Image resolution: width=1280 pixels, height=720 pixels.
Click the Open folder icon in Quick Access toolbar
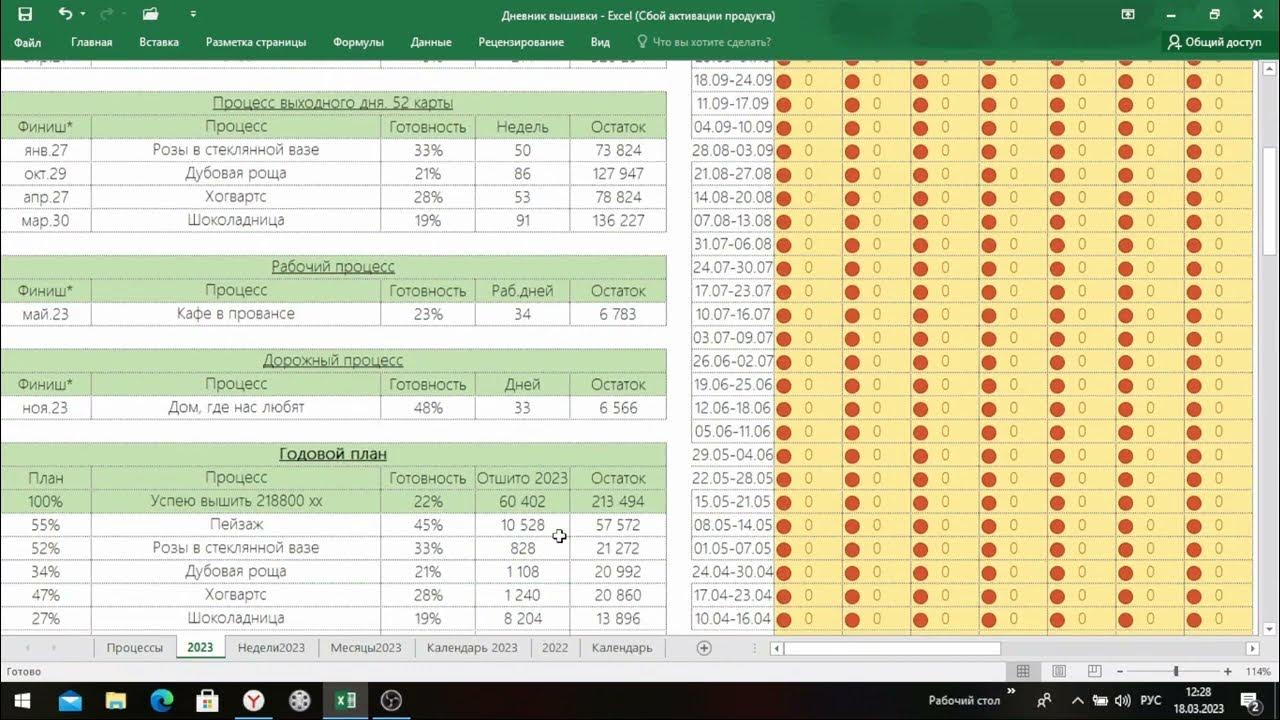[x=151, y=14]
